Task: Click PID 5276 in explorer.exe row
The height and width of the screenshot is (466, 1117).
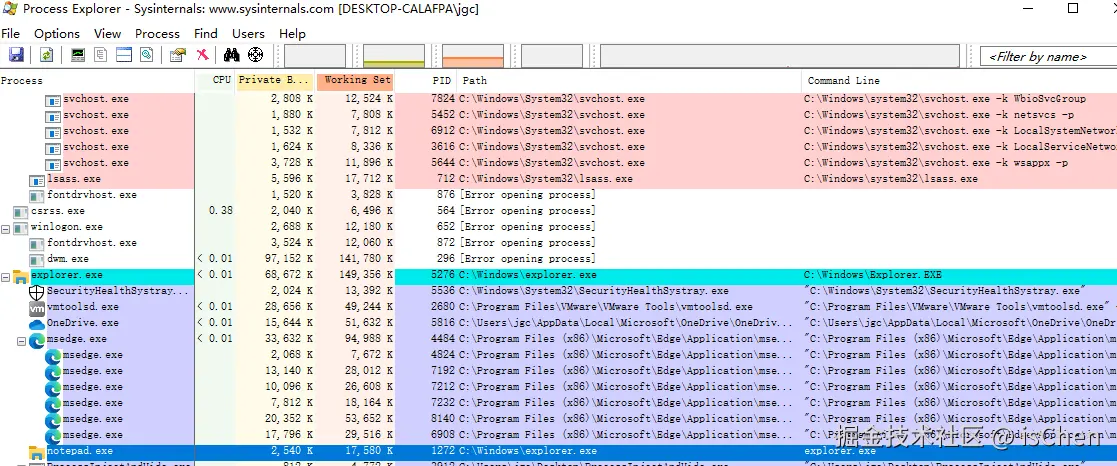Action: (443, 275)
